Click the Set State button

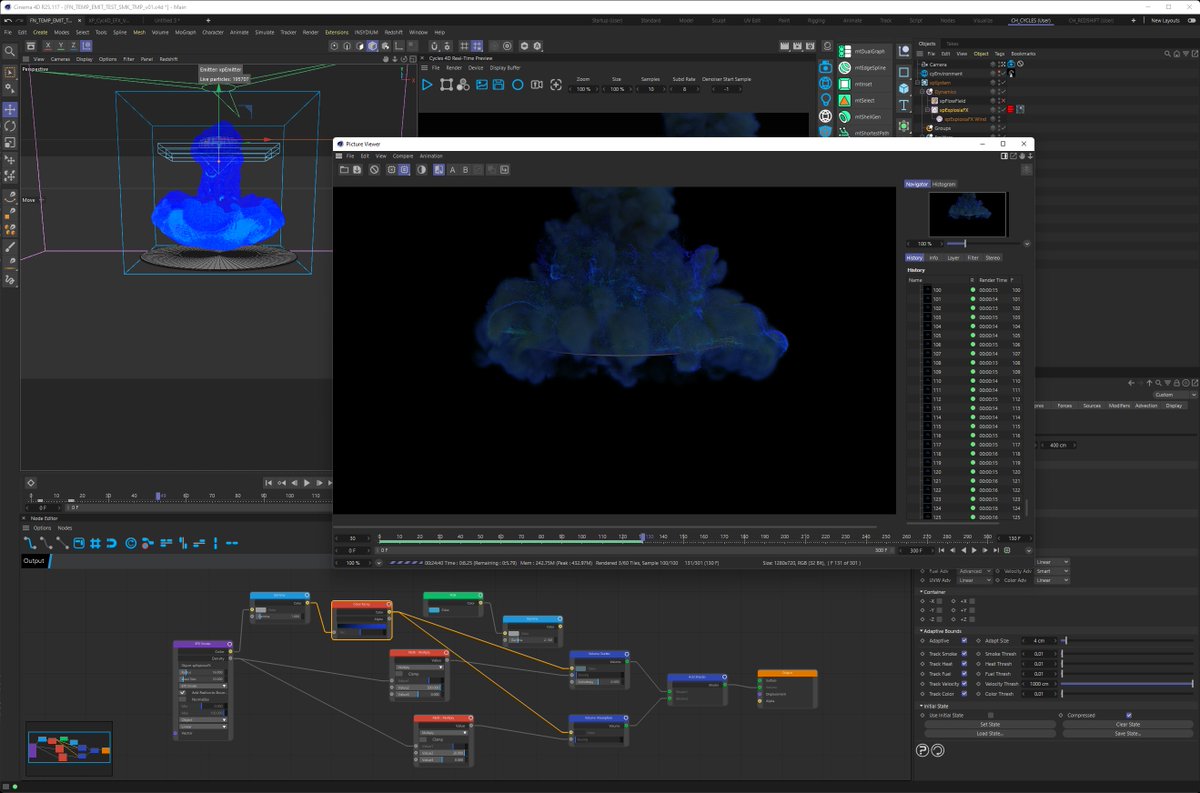(989, 724)
